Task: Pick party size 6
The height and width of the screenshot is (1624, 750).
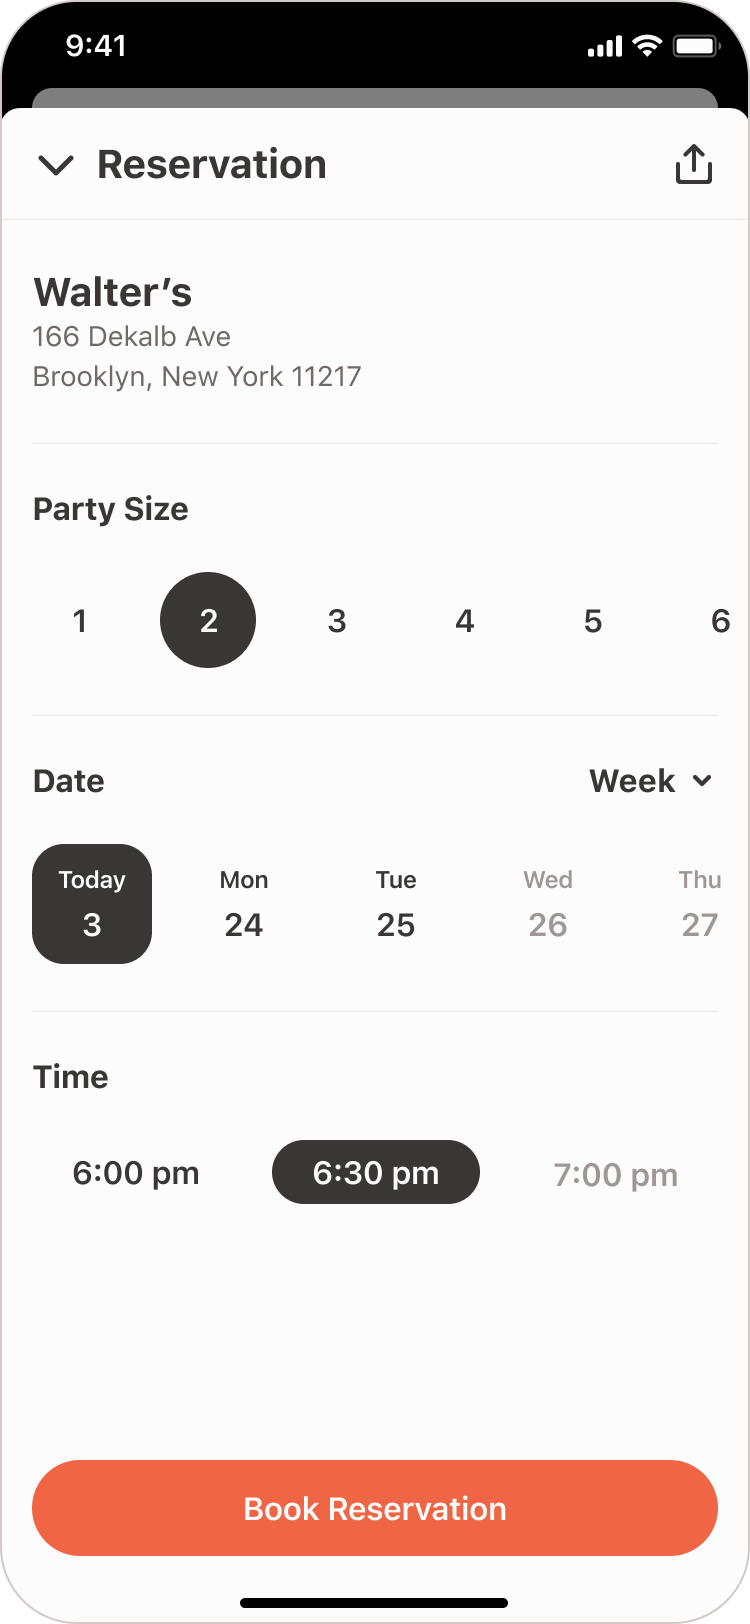Action: pos(720,621)
